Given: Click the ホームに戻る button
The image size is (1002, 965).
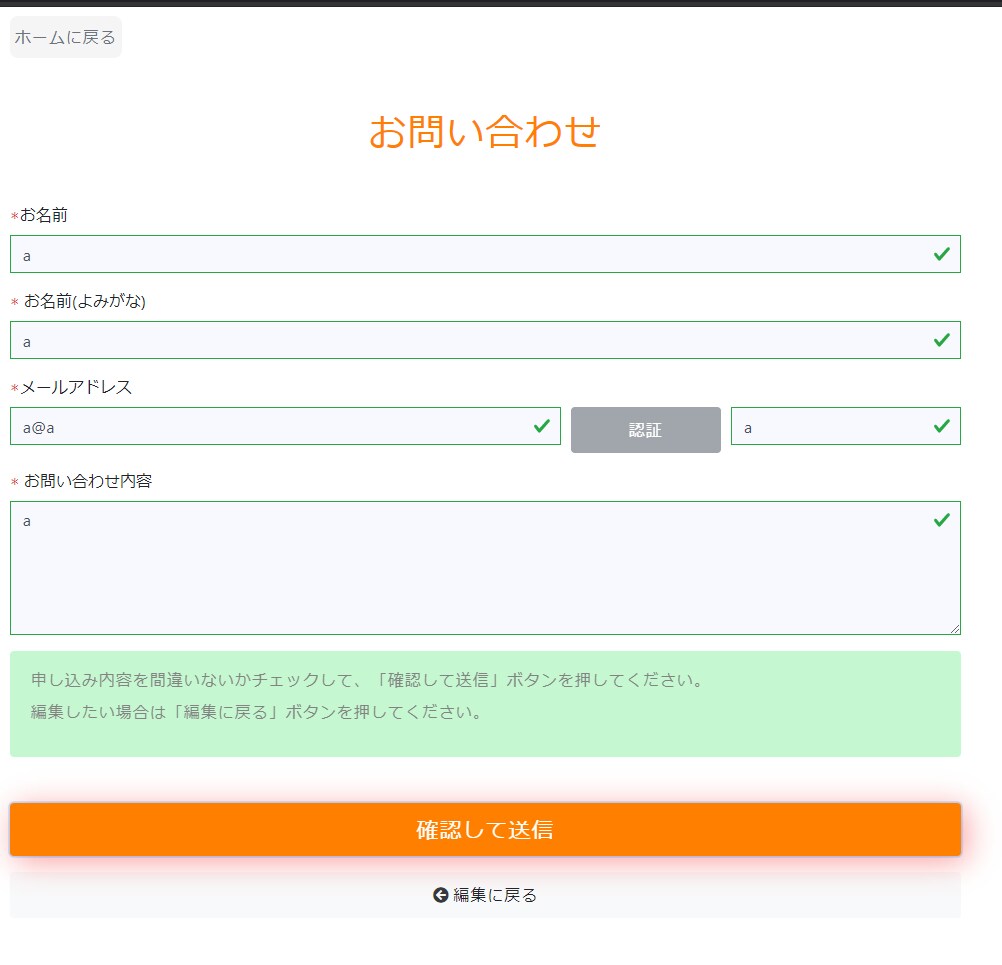Looking at the screenshot, I should point(66,37).
